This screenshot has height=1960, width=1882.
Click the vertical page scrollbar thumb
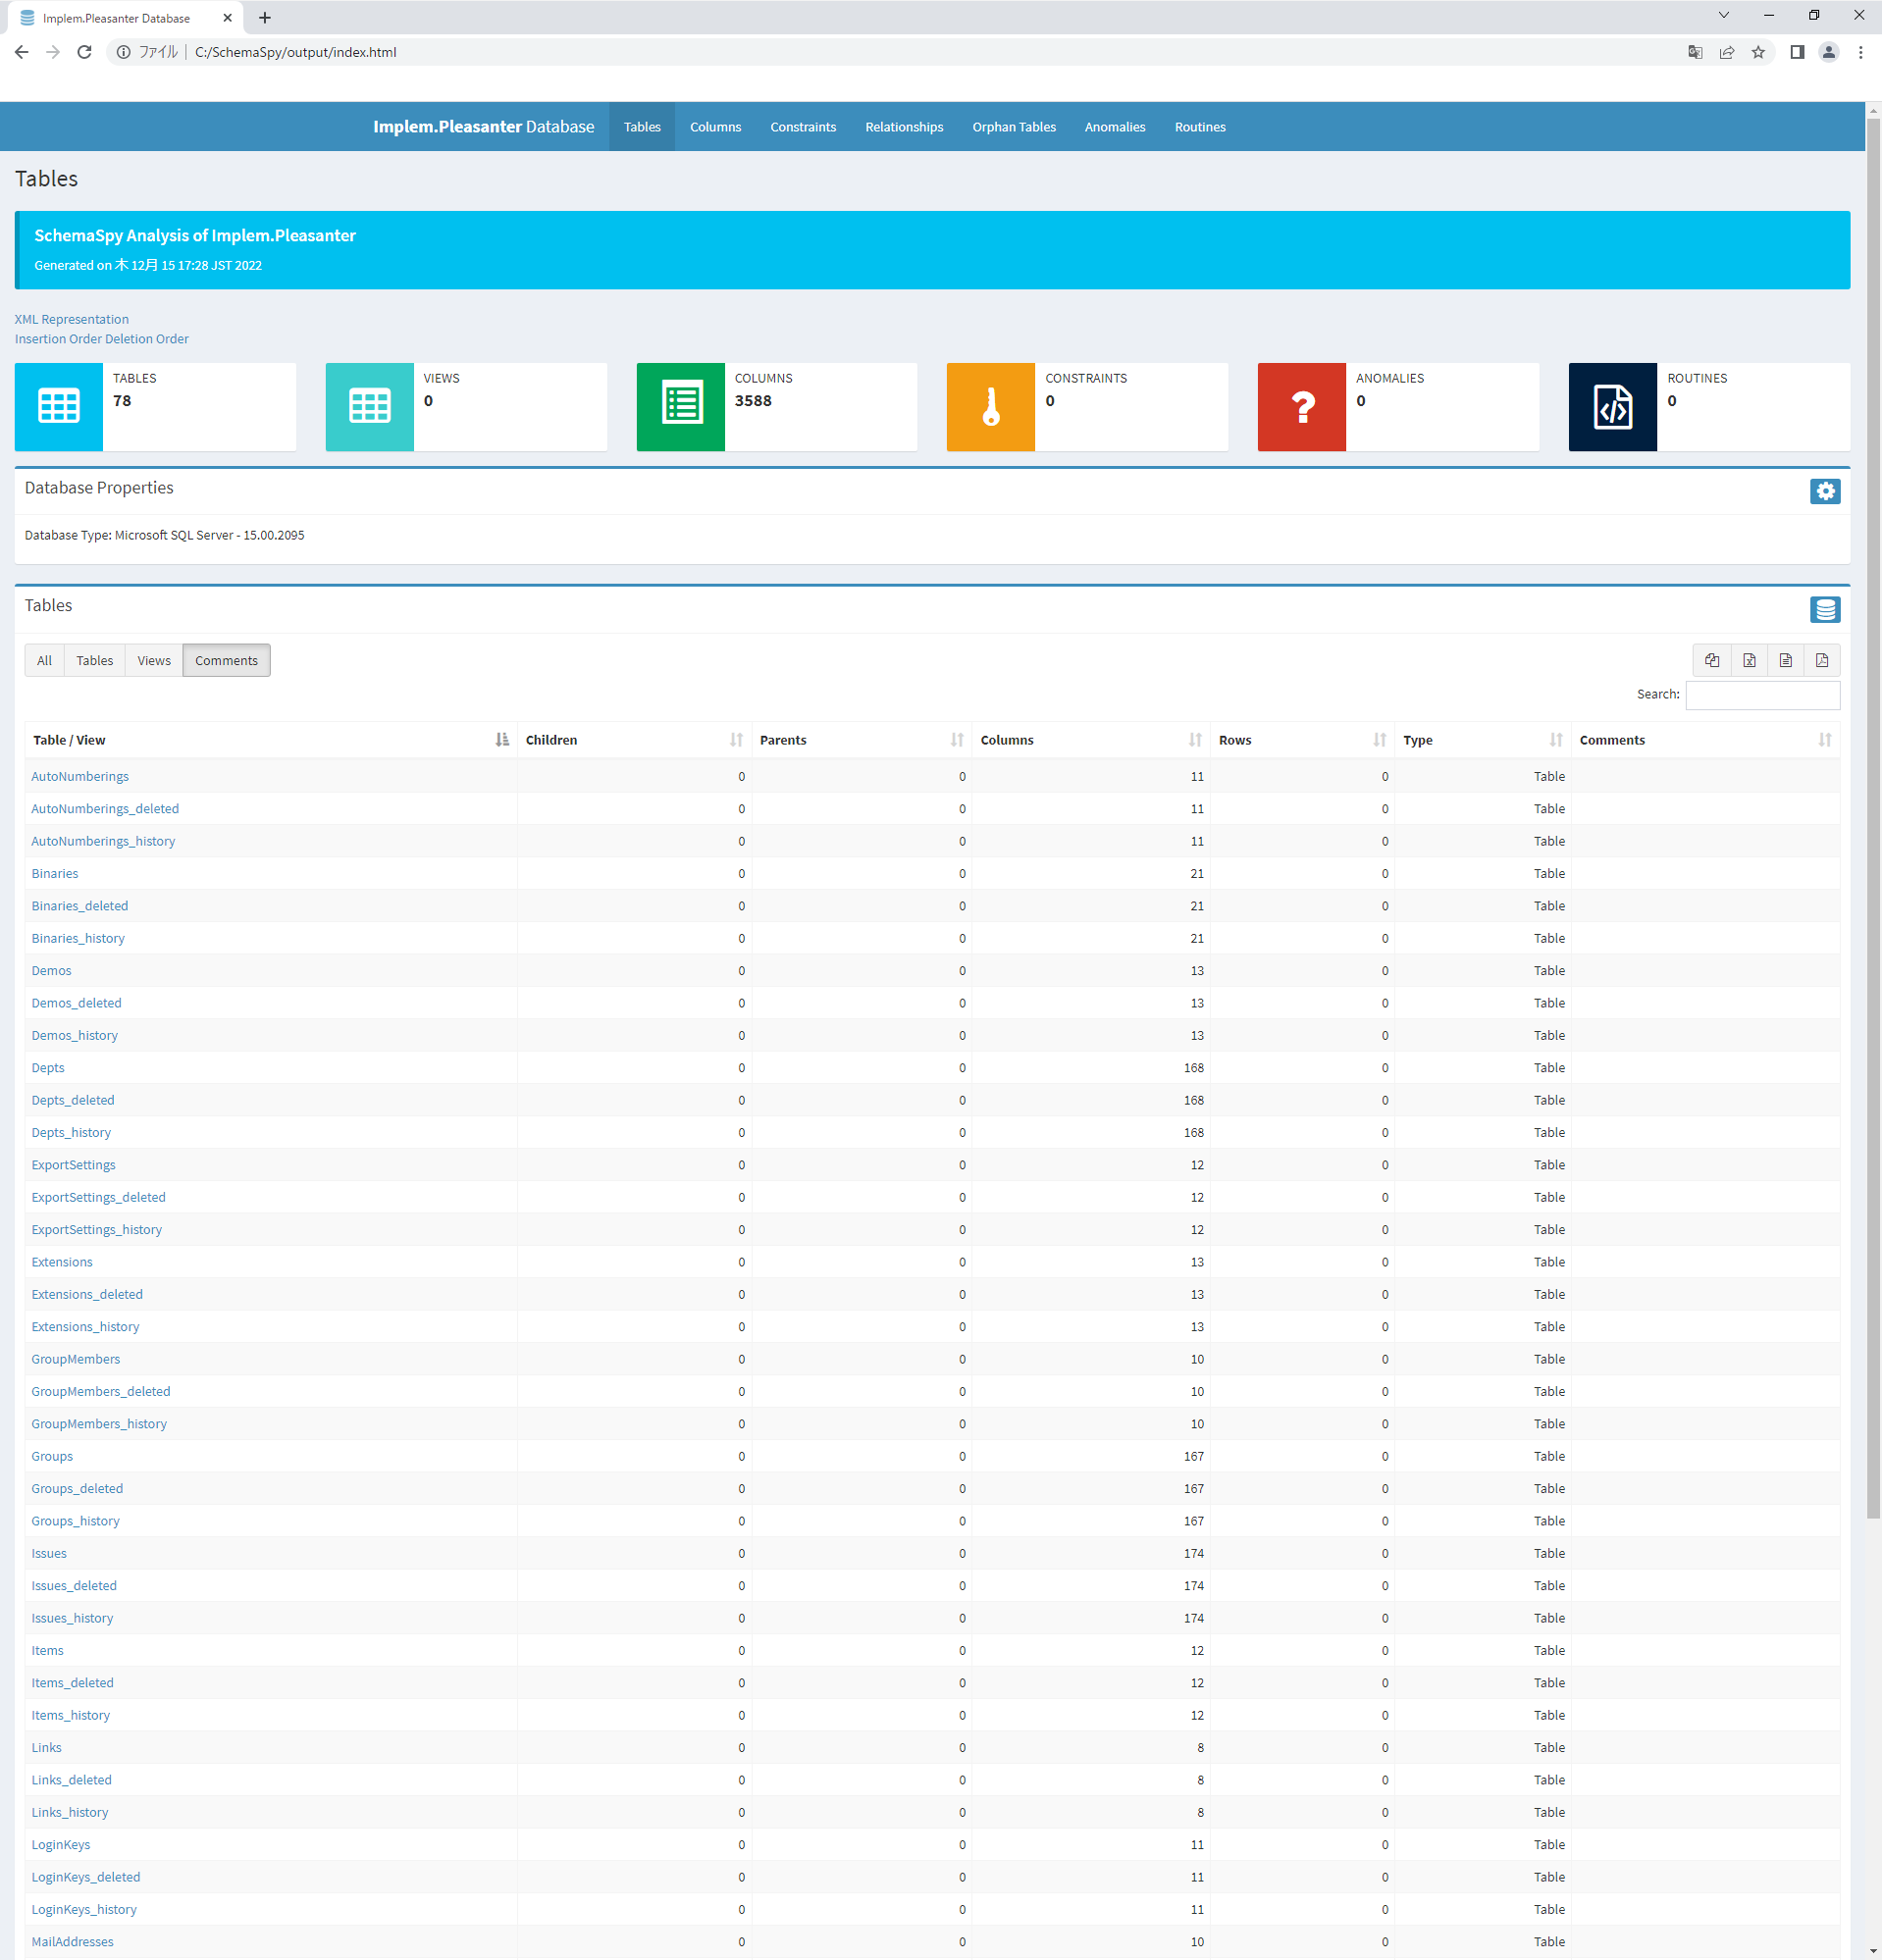(x=1873, y=818)
